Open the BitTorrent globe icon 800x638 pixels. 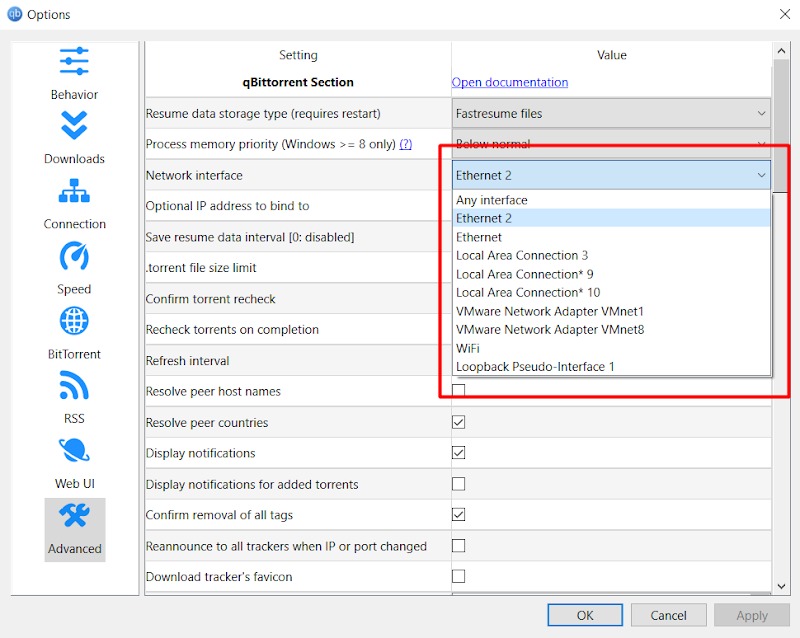click(74, 321)
